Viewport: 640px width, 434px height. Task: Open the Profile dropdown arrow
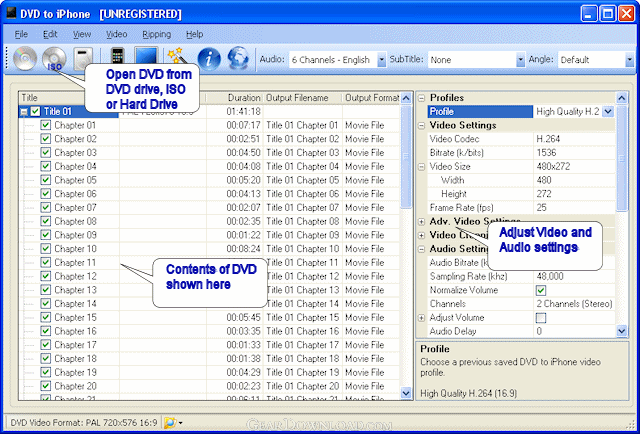[x=608, y=111]
